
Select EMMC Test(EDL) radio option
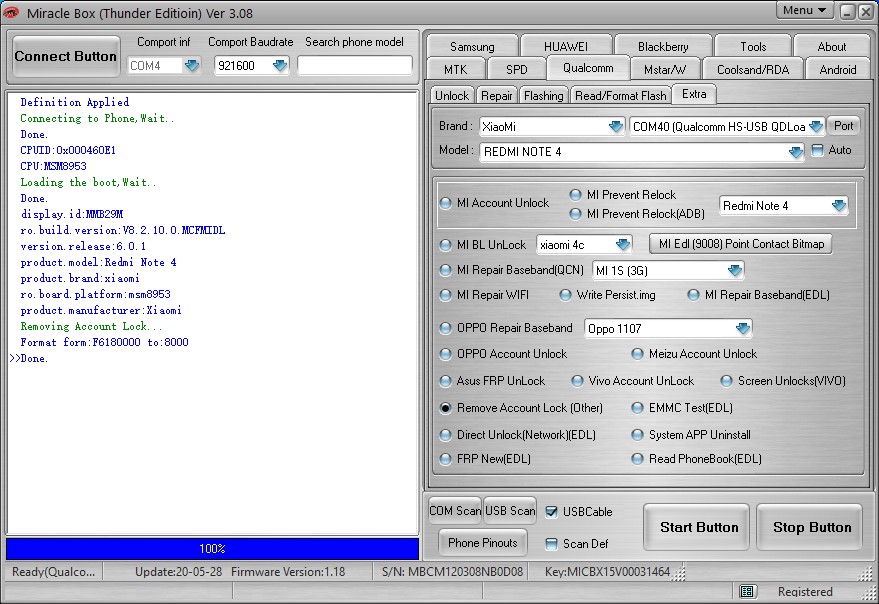pos(637,408)
